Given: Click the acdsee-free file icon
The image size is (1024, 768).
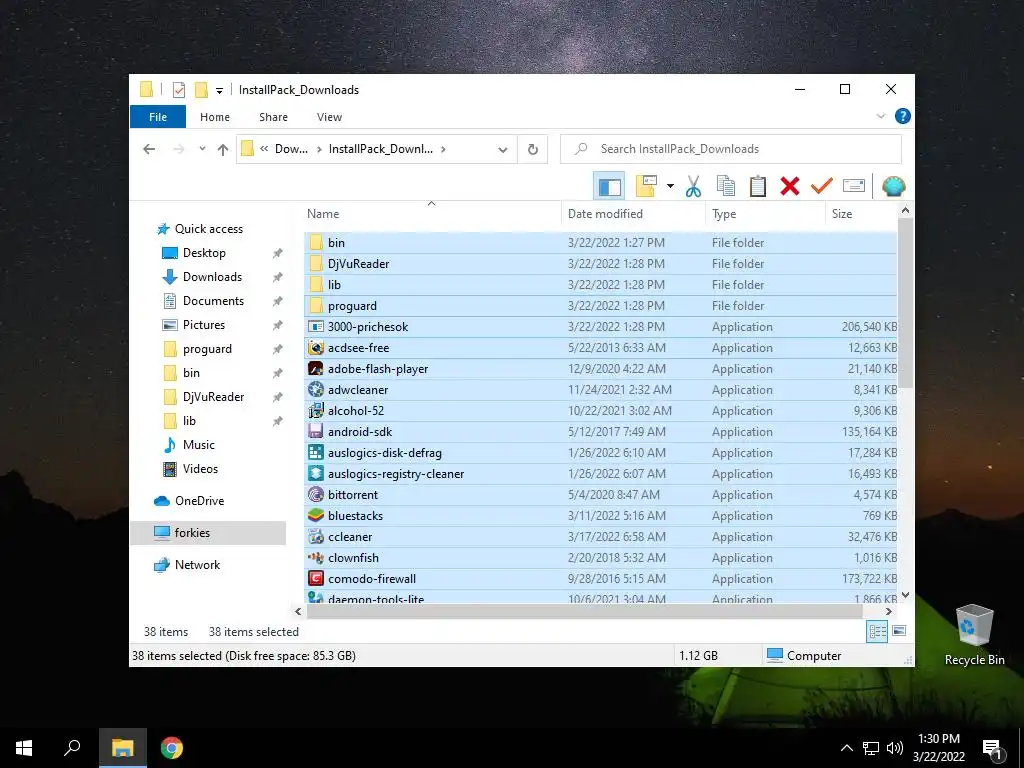Looking at the screenshot, I should pyautogui.click(x=316, y=347).
